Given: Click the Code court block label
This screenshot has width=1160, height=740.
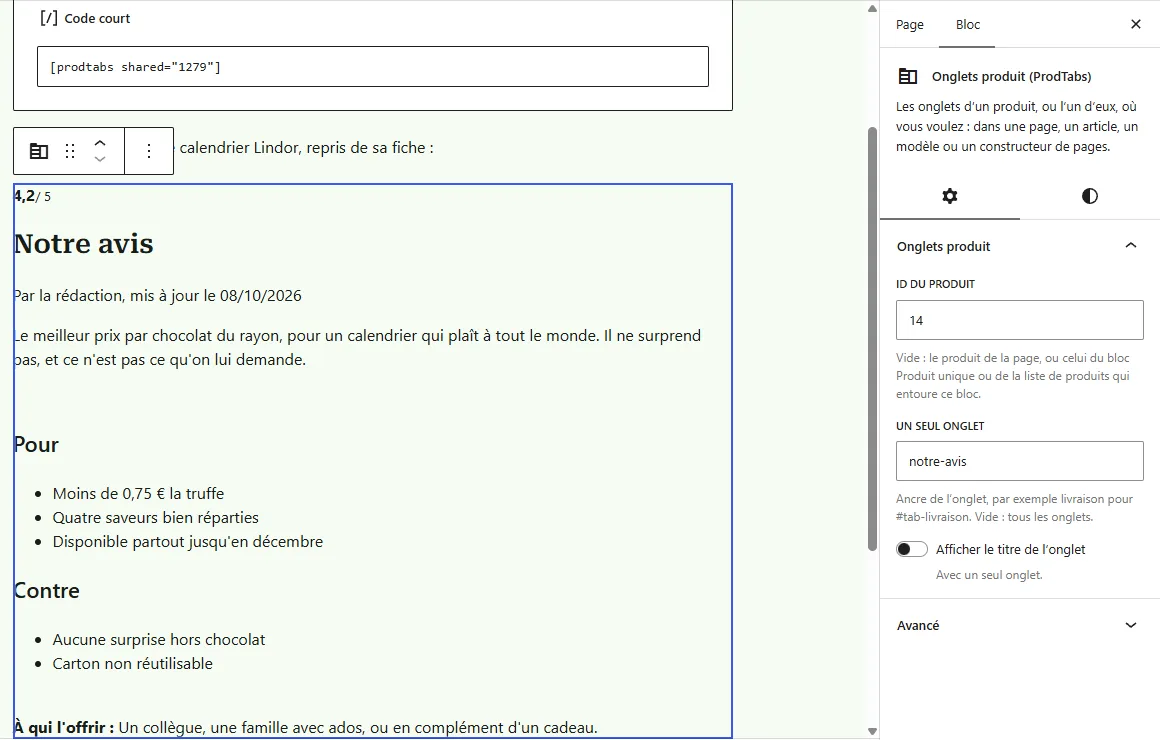Looking at the screenshot, I should pyautogui.click(x=97, y=18).
